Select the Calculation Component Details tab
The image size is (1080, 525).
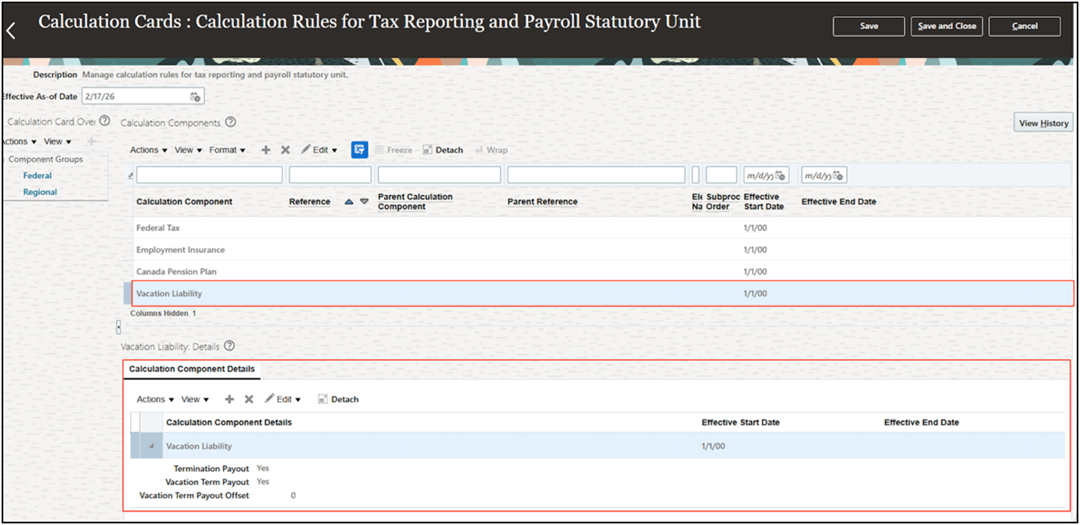click(x=191, y=369)
